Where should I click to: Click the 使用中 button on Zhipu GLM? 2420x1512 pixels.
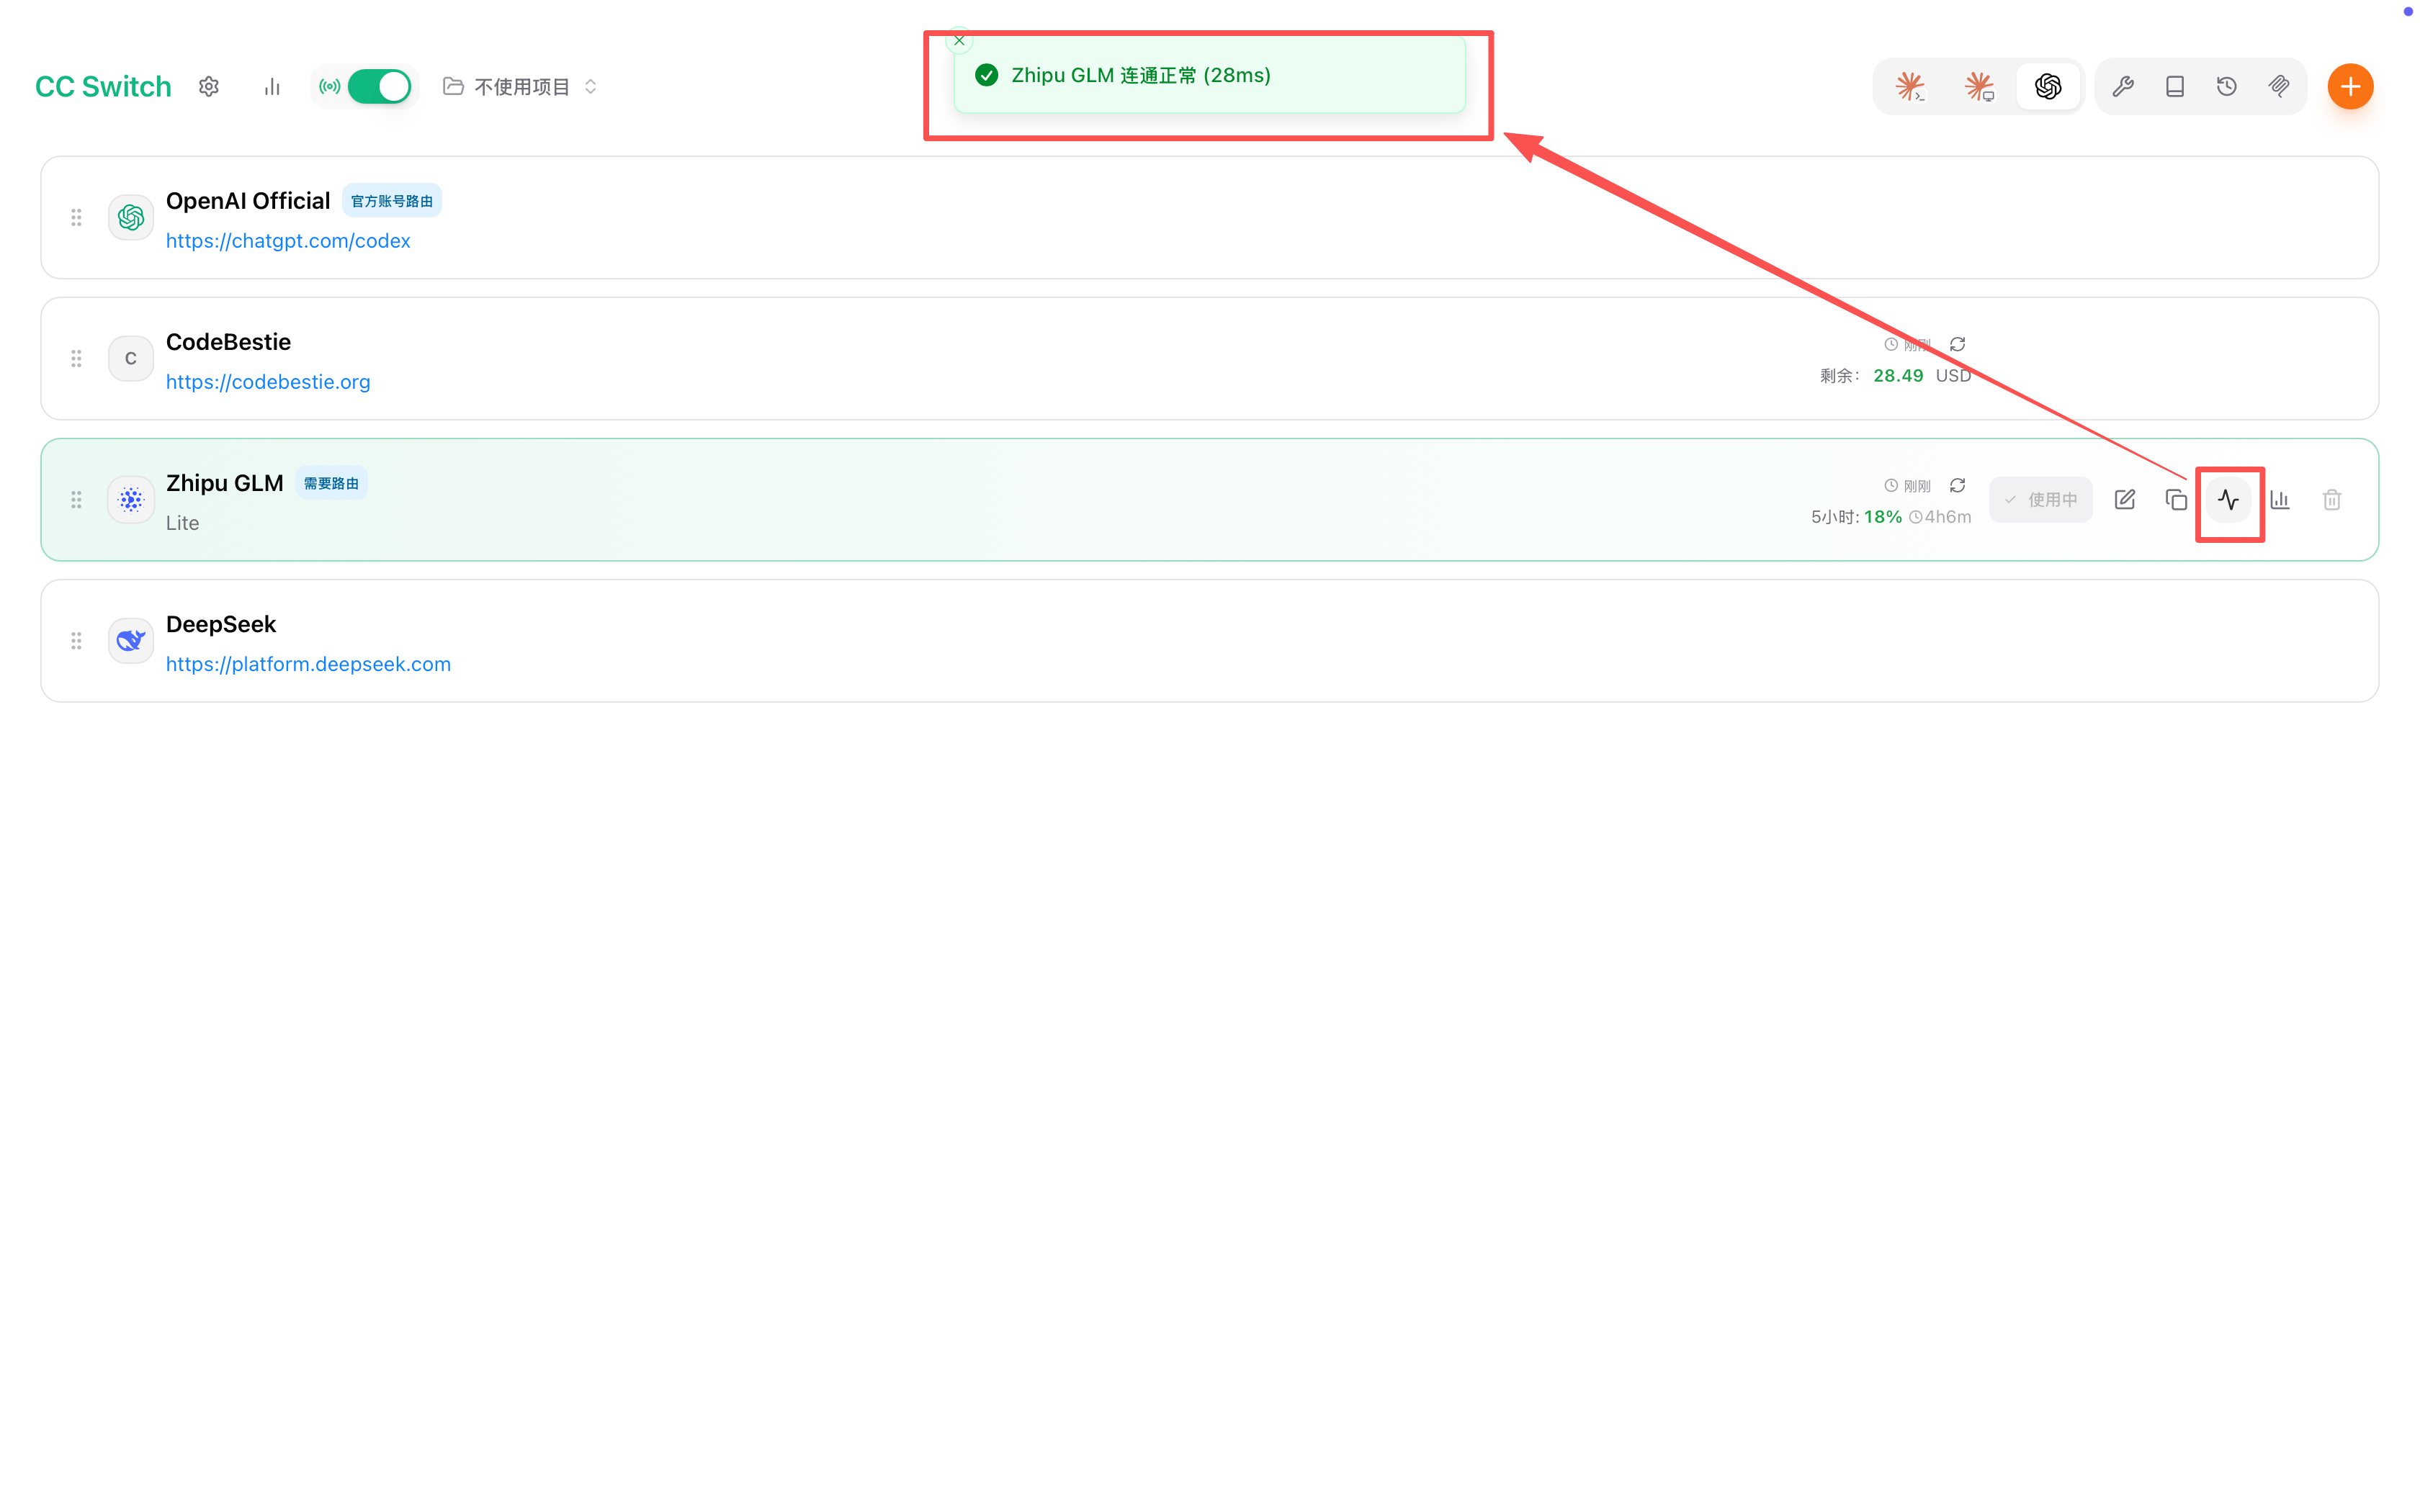[x=2041, y=500]
